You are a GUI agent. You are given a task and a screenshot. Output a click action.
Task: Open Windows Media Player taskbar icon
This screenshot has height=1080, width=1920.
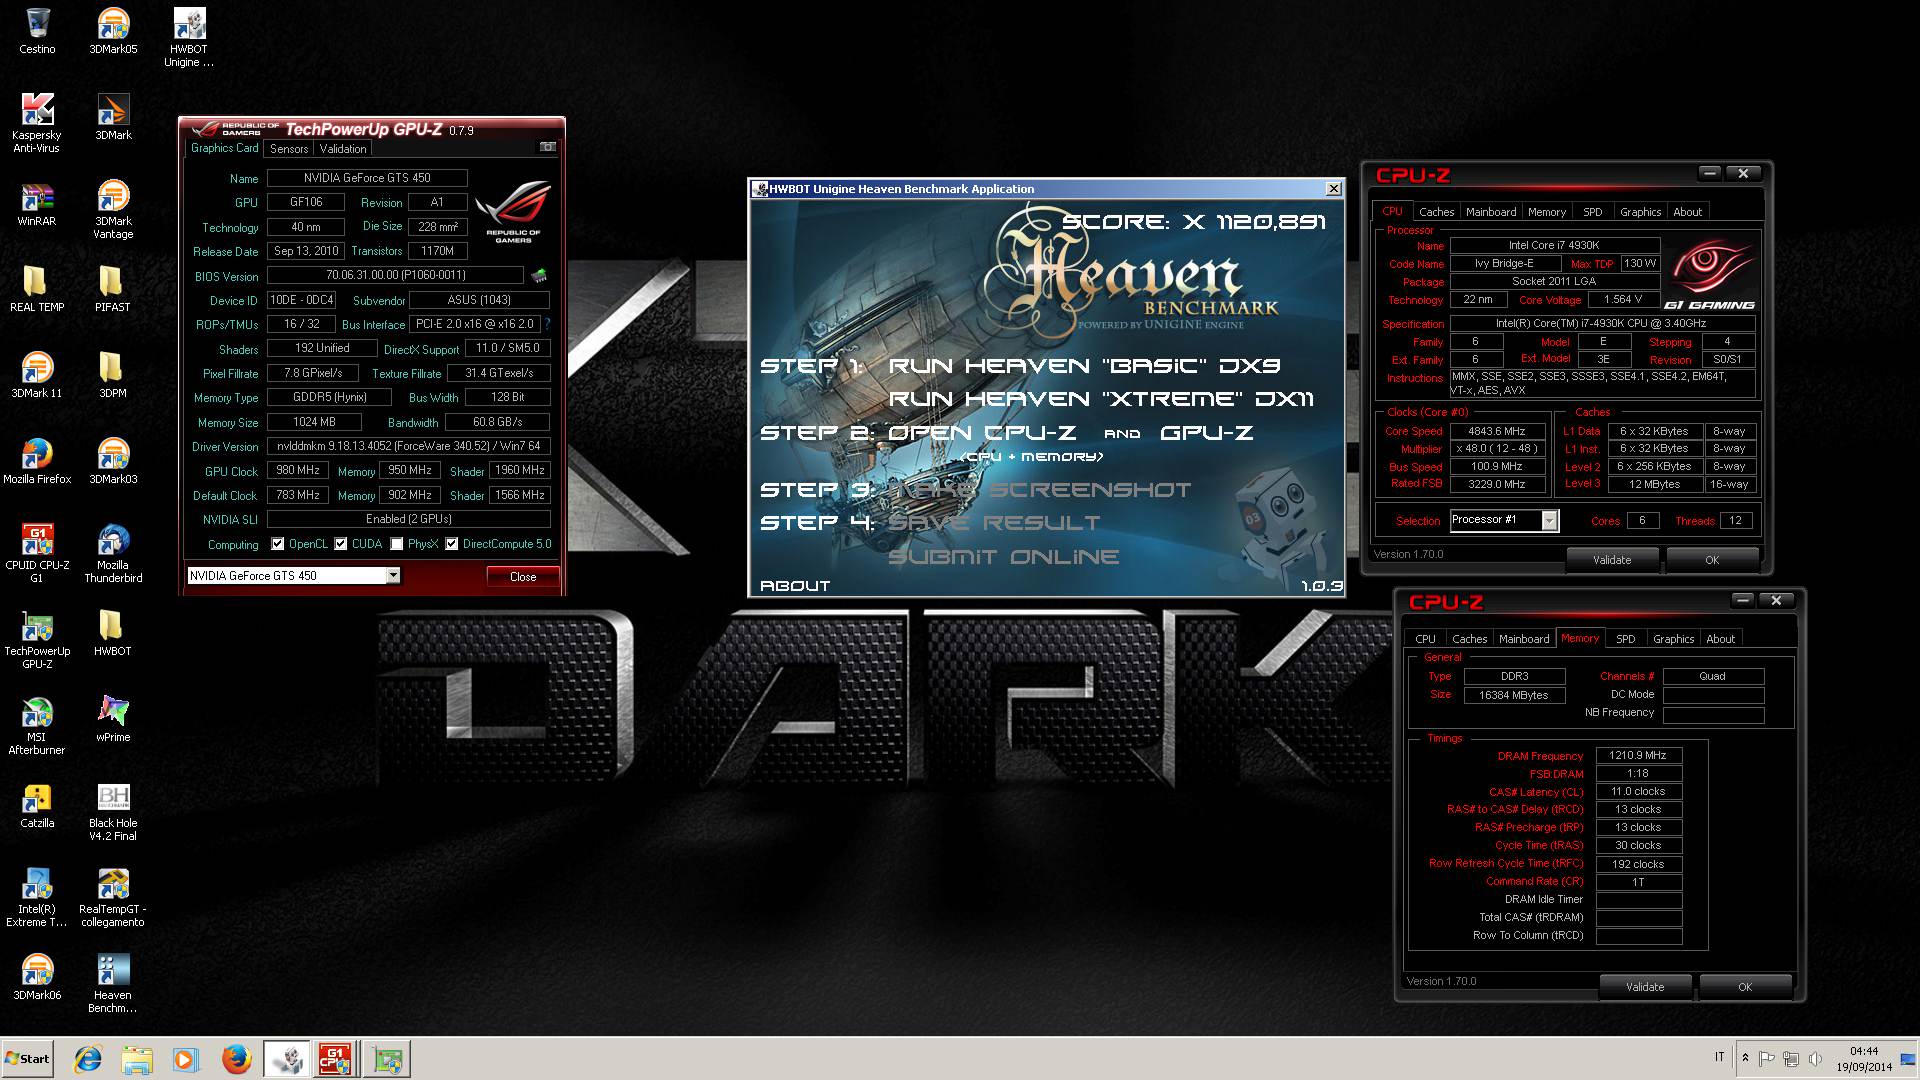click(186, 1059)
